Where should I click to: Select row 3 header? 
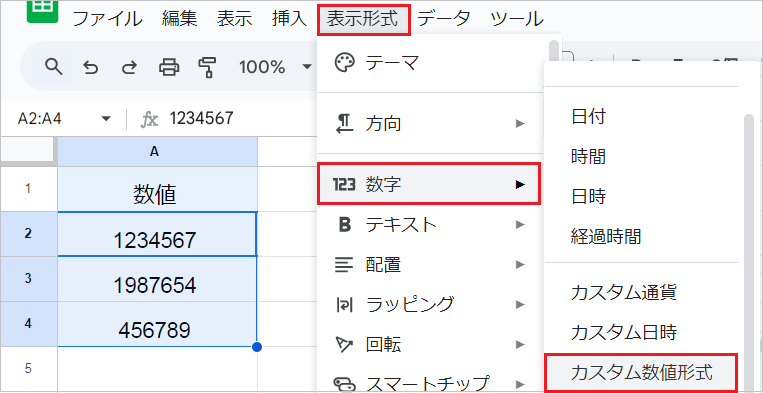29,279
